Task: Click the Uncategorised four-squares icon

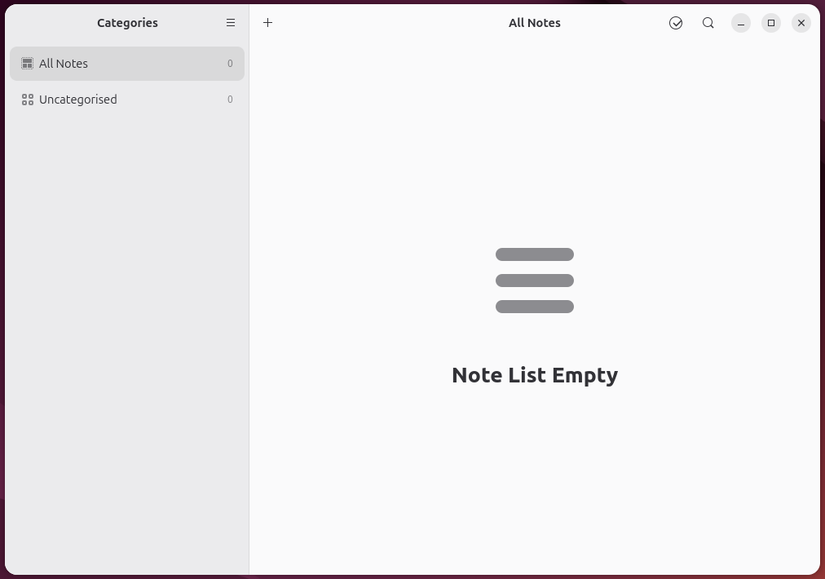Action: 27,99
